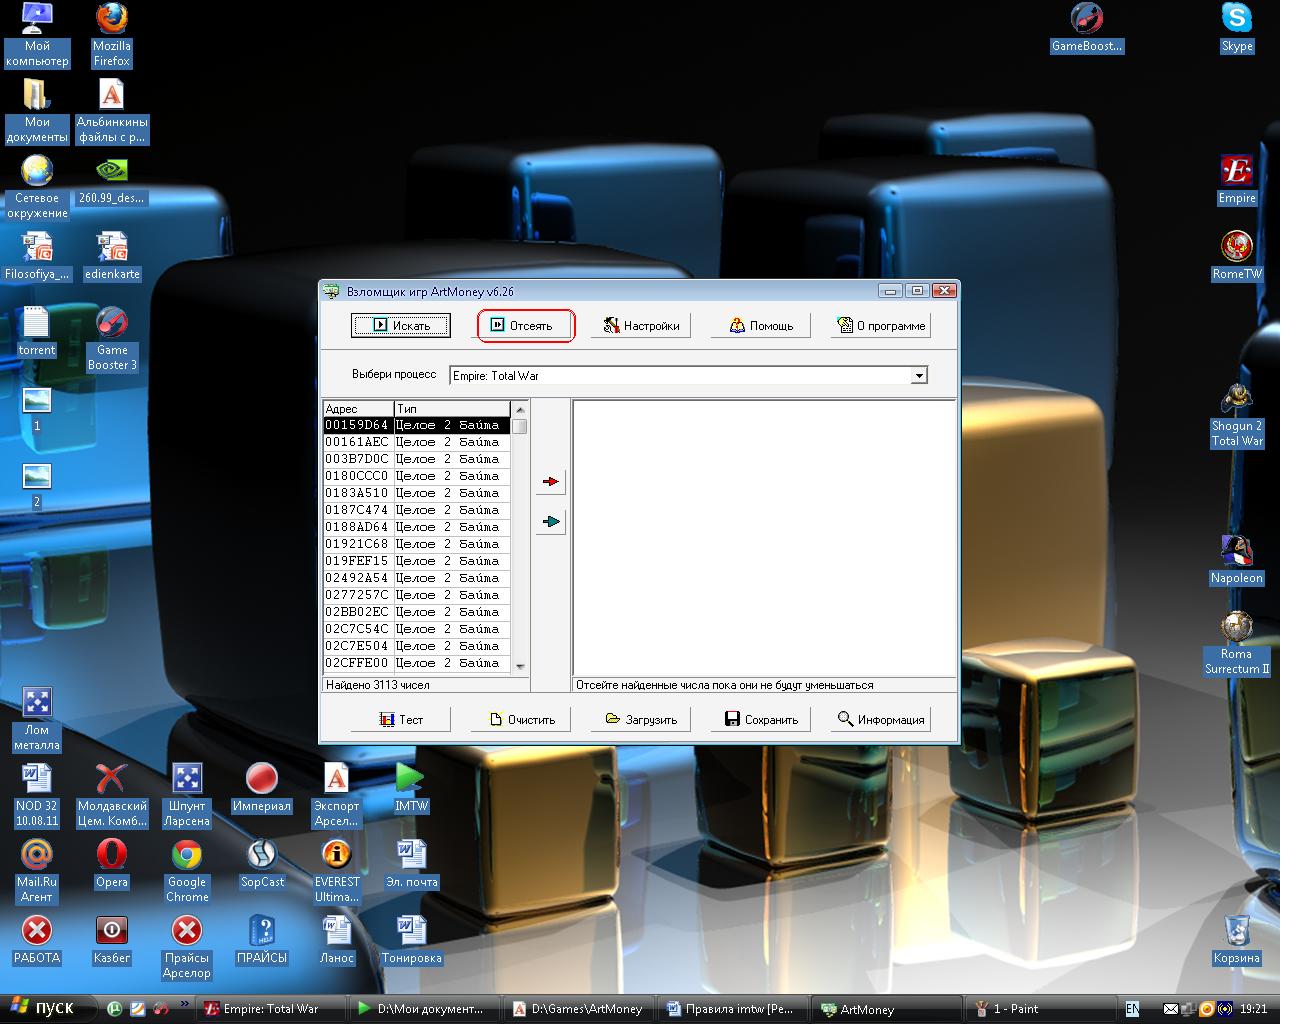Select address row 0188AD64
This screenshot has height=1024, width=1296.
click(x=416, y=527)
